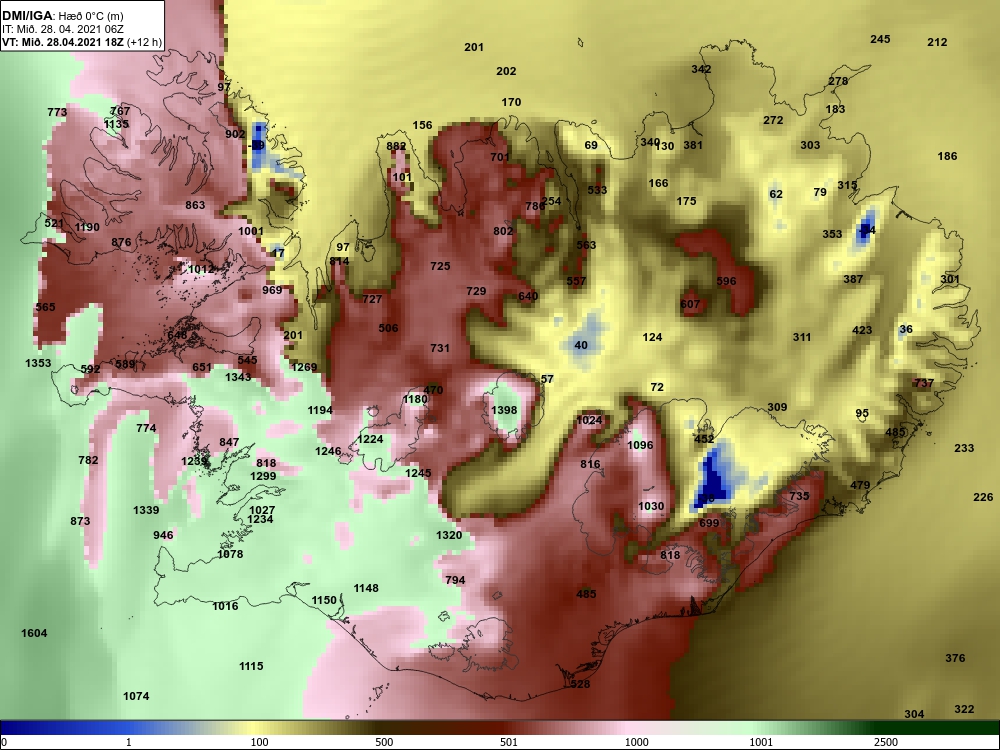Click the legend label '1000'
The width and height of the screenshot is (1000, 750).
point(638,743)
